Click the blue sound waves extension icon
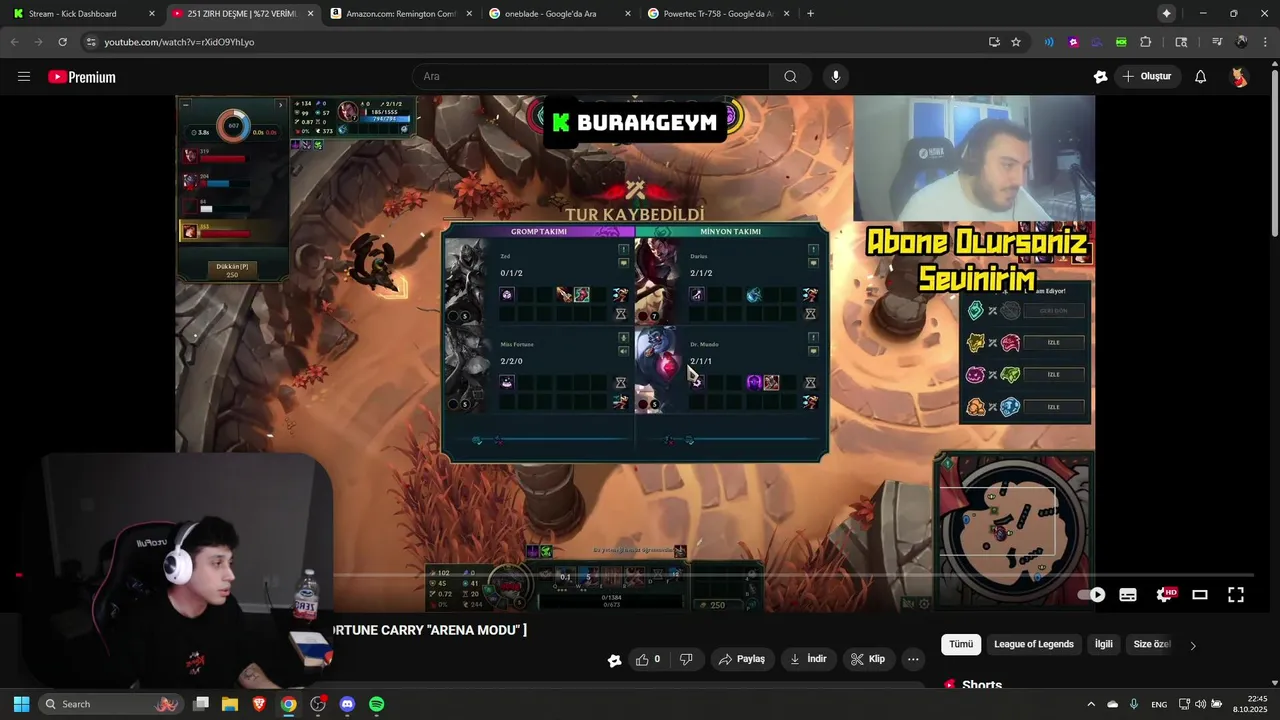The width and height of the screenshot is (1280, 720). click(x=1049, y=42)
